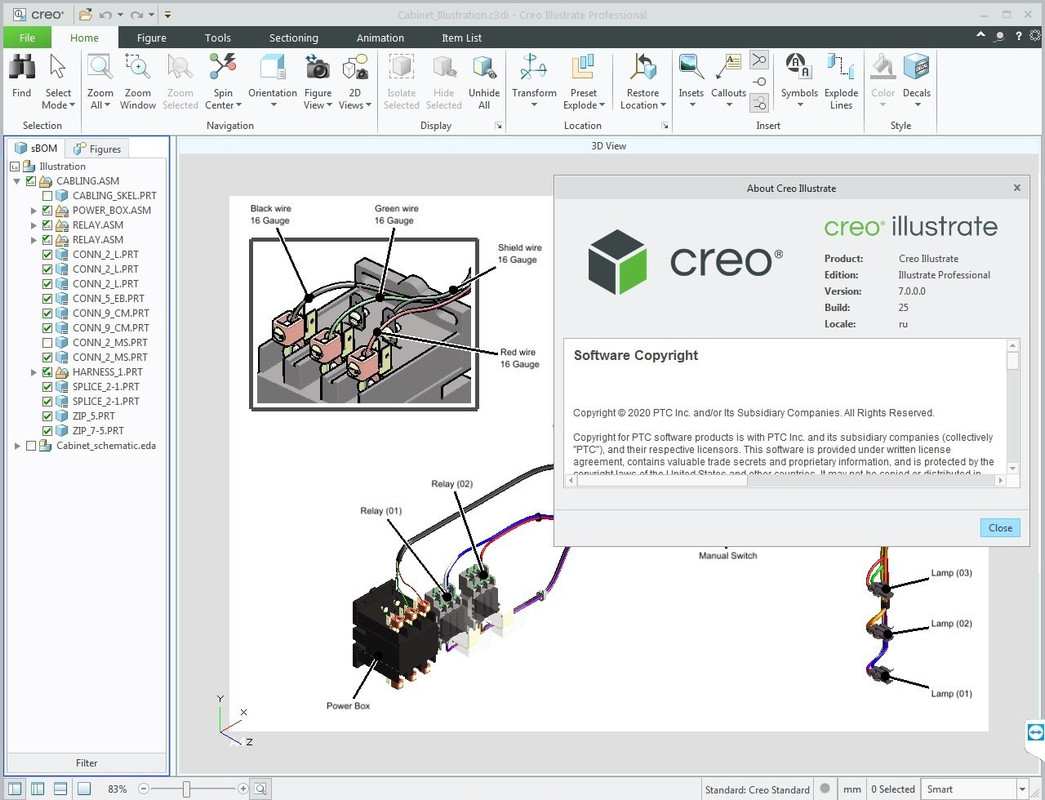Select the horizontal split layout icon in status bar
The width and height of the screenshot is (1045, 800).
coord(60,789)
